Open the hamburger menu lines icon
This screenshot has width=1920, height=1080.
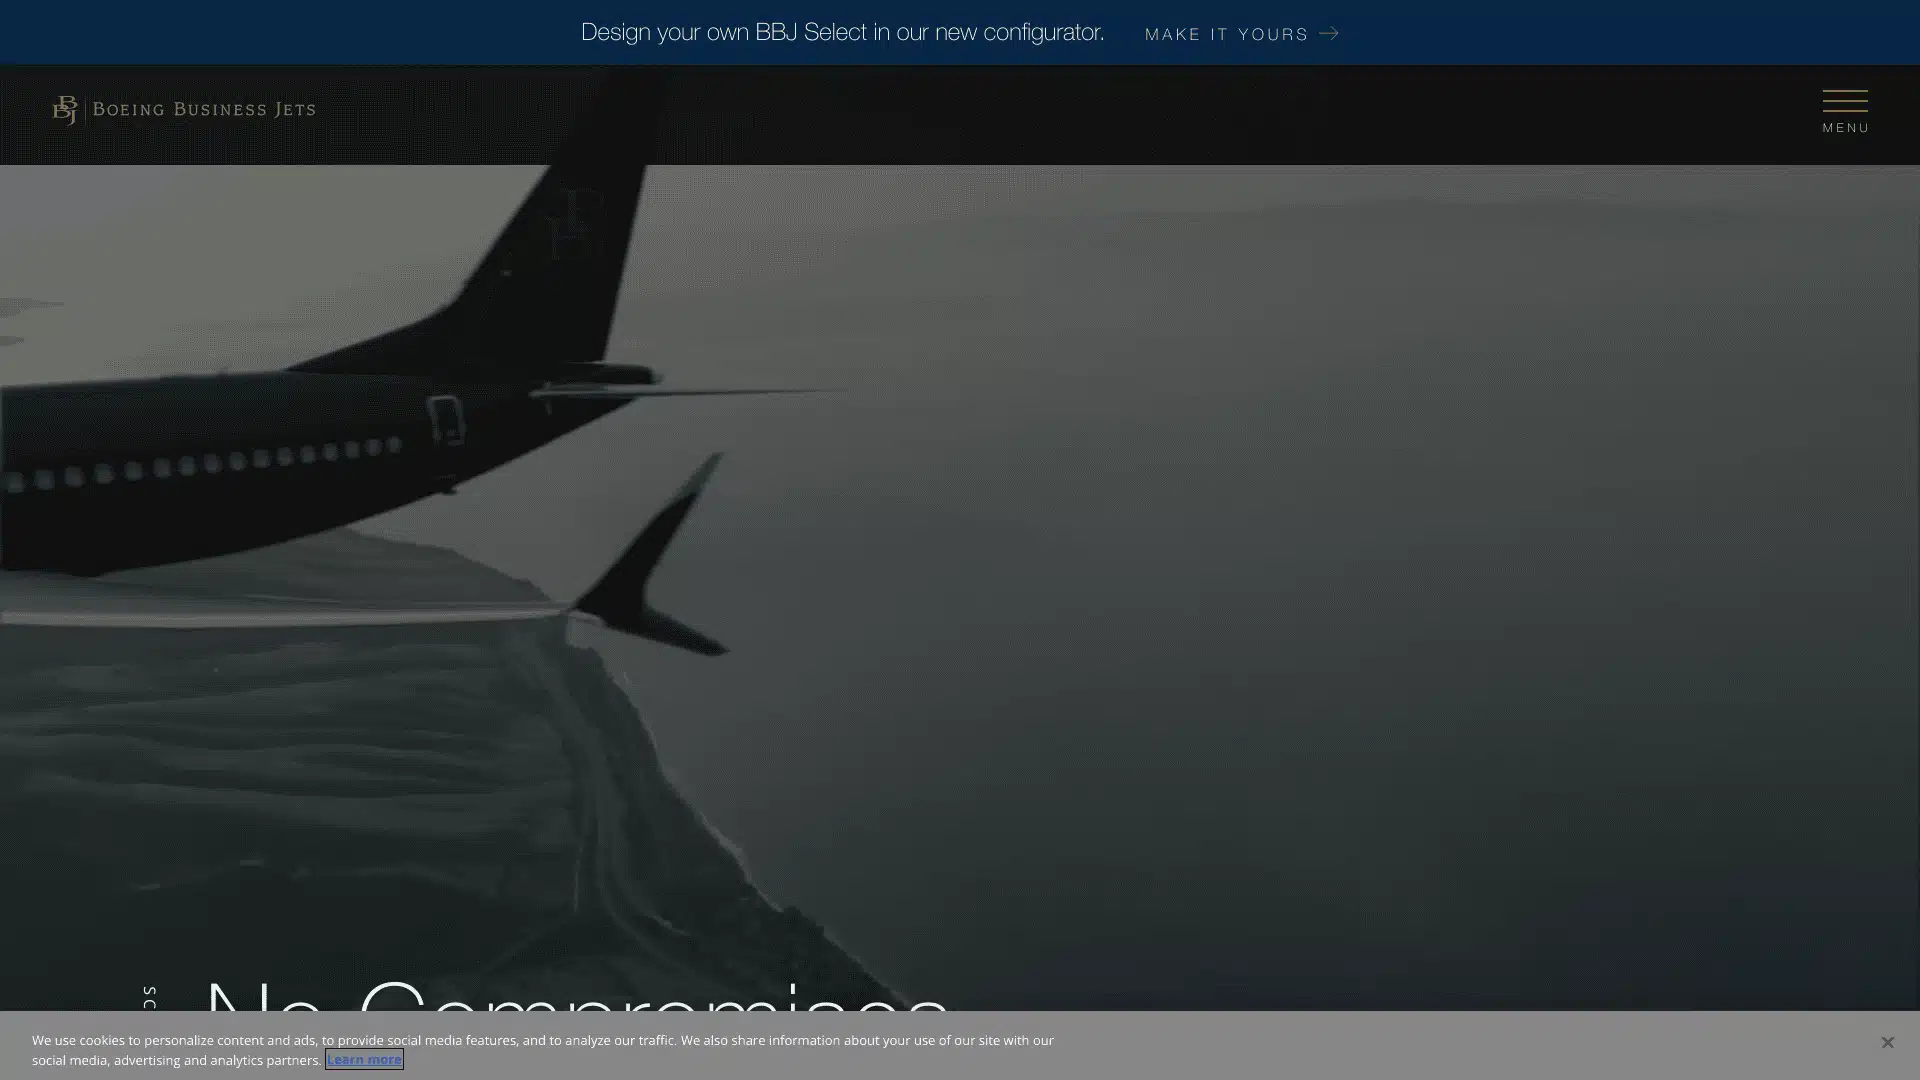tap(1844, 101)
